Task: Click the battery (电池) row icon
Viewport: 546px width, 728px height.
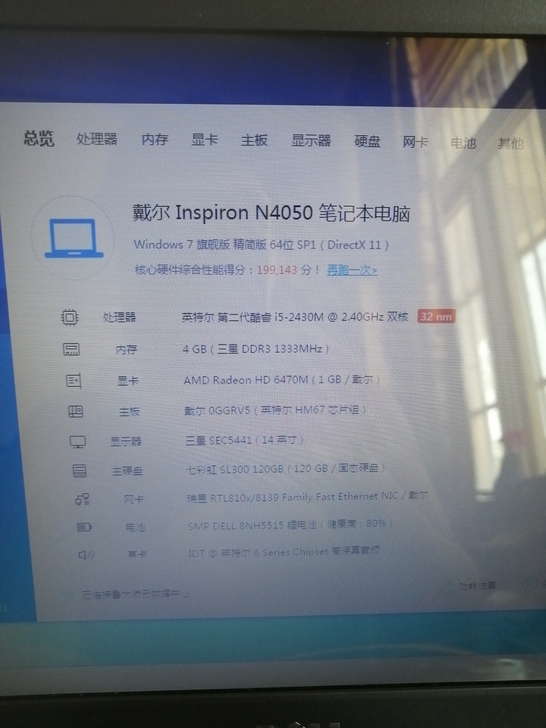Action: pyautogui.click(x=84, y=527)
